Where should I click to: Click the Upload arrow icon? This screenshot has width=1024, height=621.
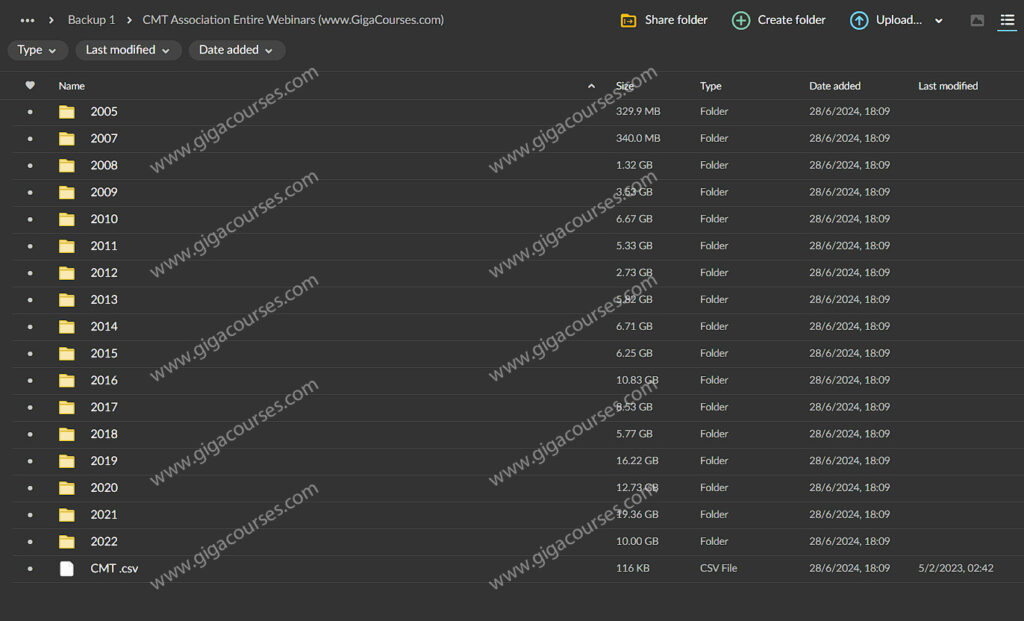858,20
